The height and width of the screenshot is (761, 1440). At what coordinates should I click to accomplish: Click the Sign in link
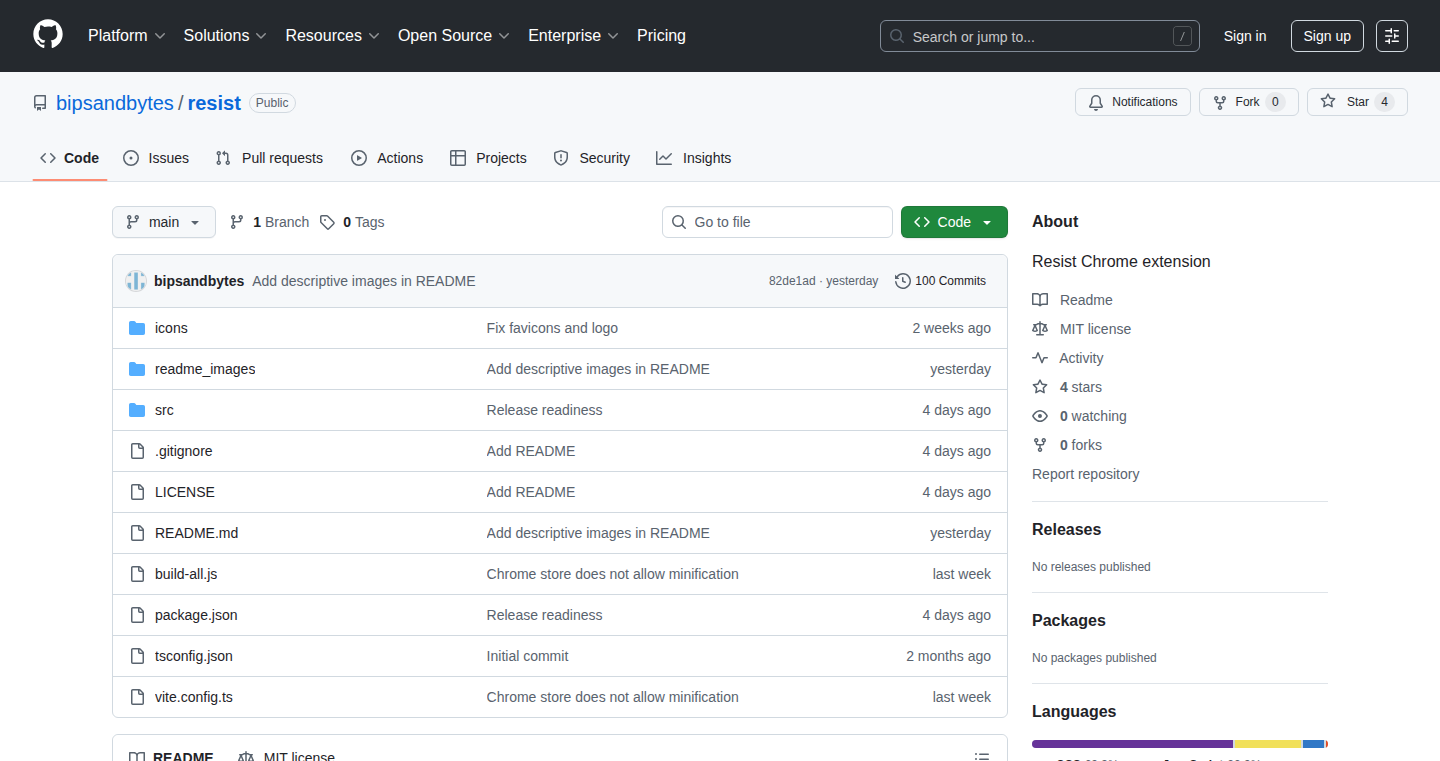[1245, 36]
